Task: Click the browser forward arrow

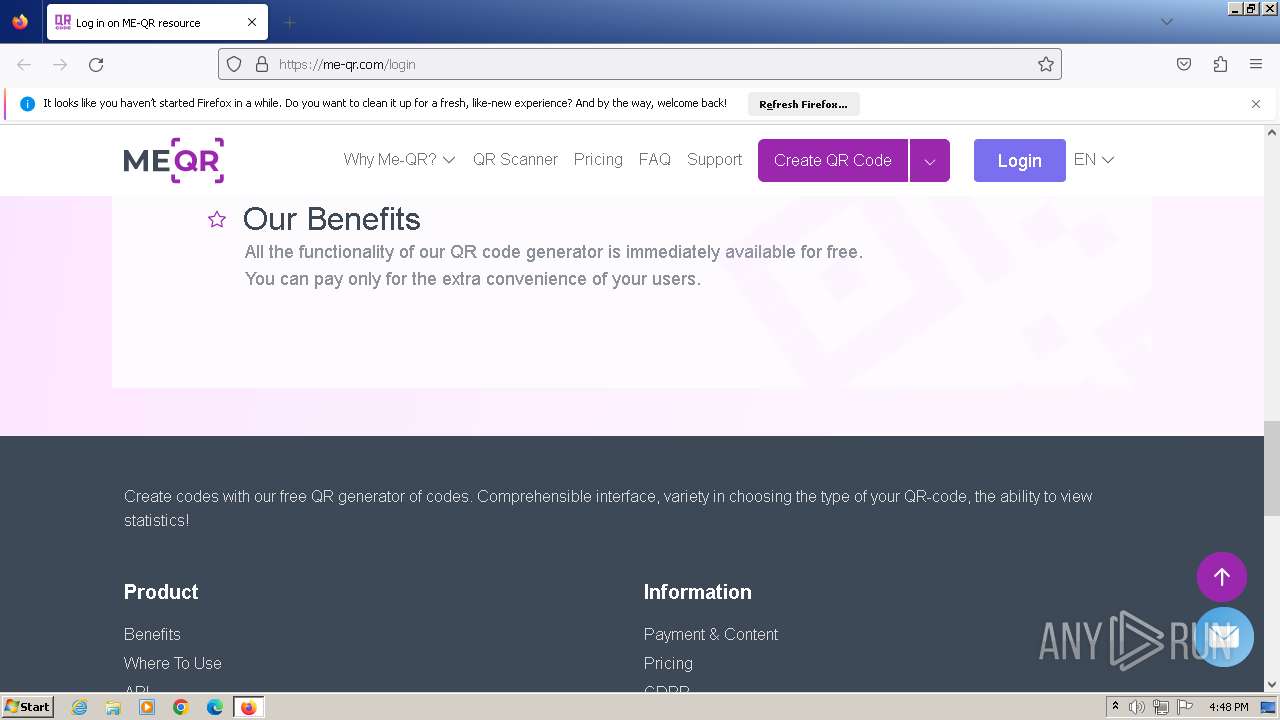Action: point(60,64)
